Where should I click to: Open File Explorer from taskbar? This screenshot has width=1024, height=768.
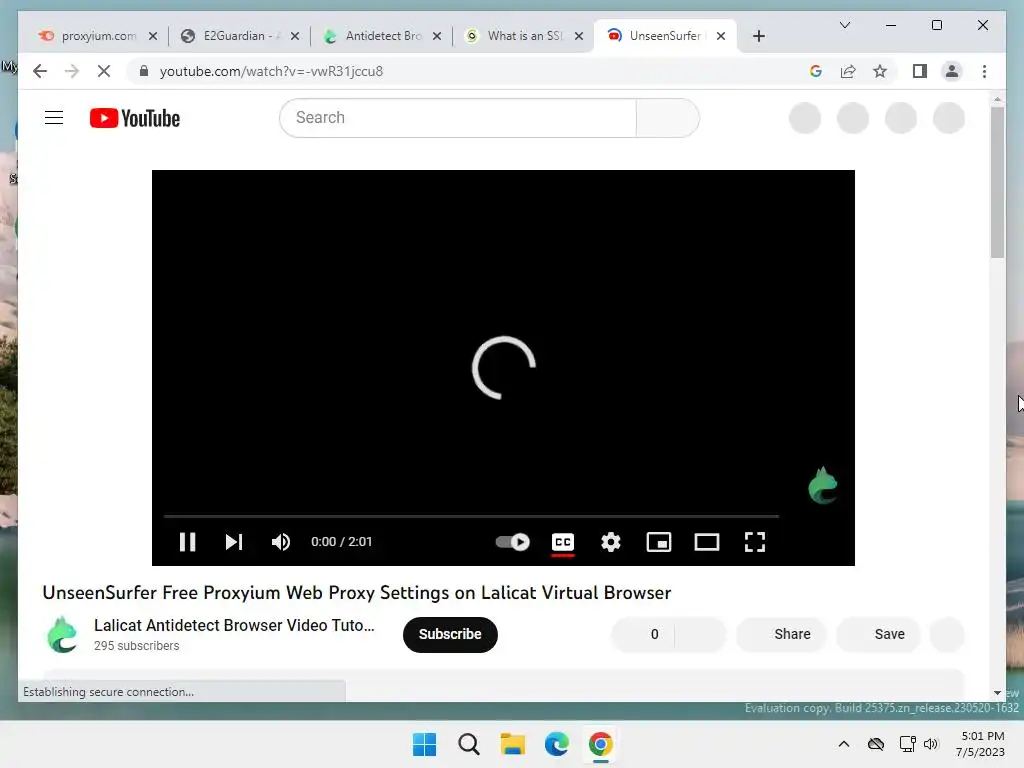pos(513,744)
